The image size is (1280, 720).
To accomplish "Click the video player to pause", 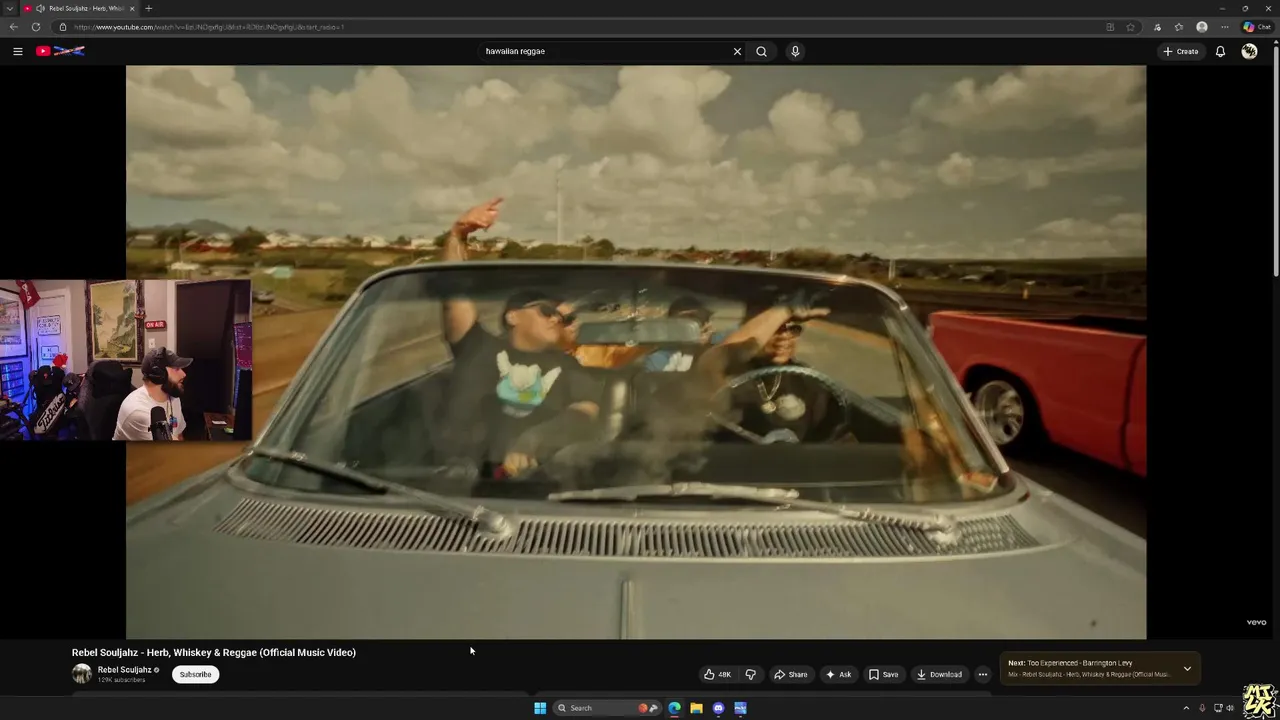I will 636,352.
